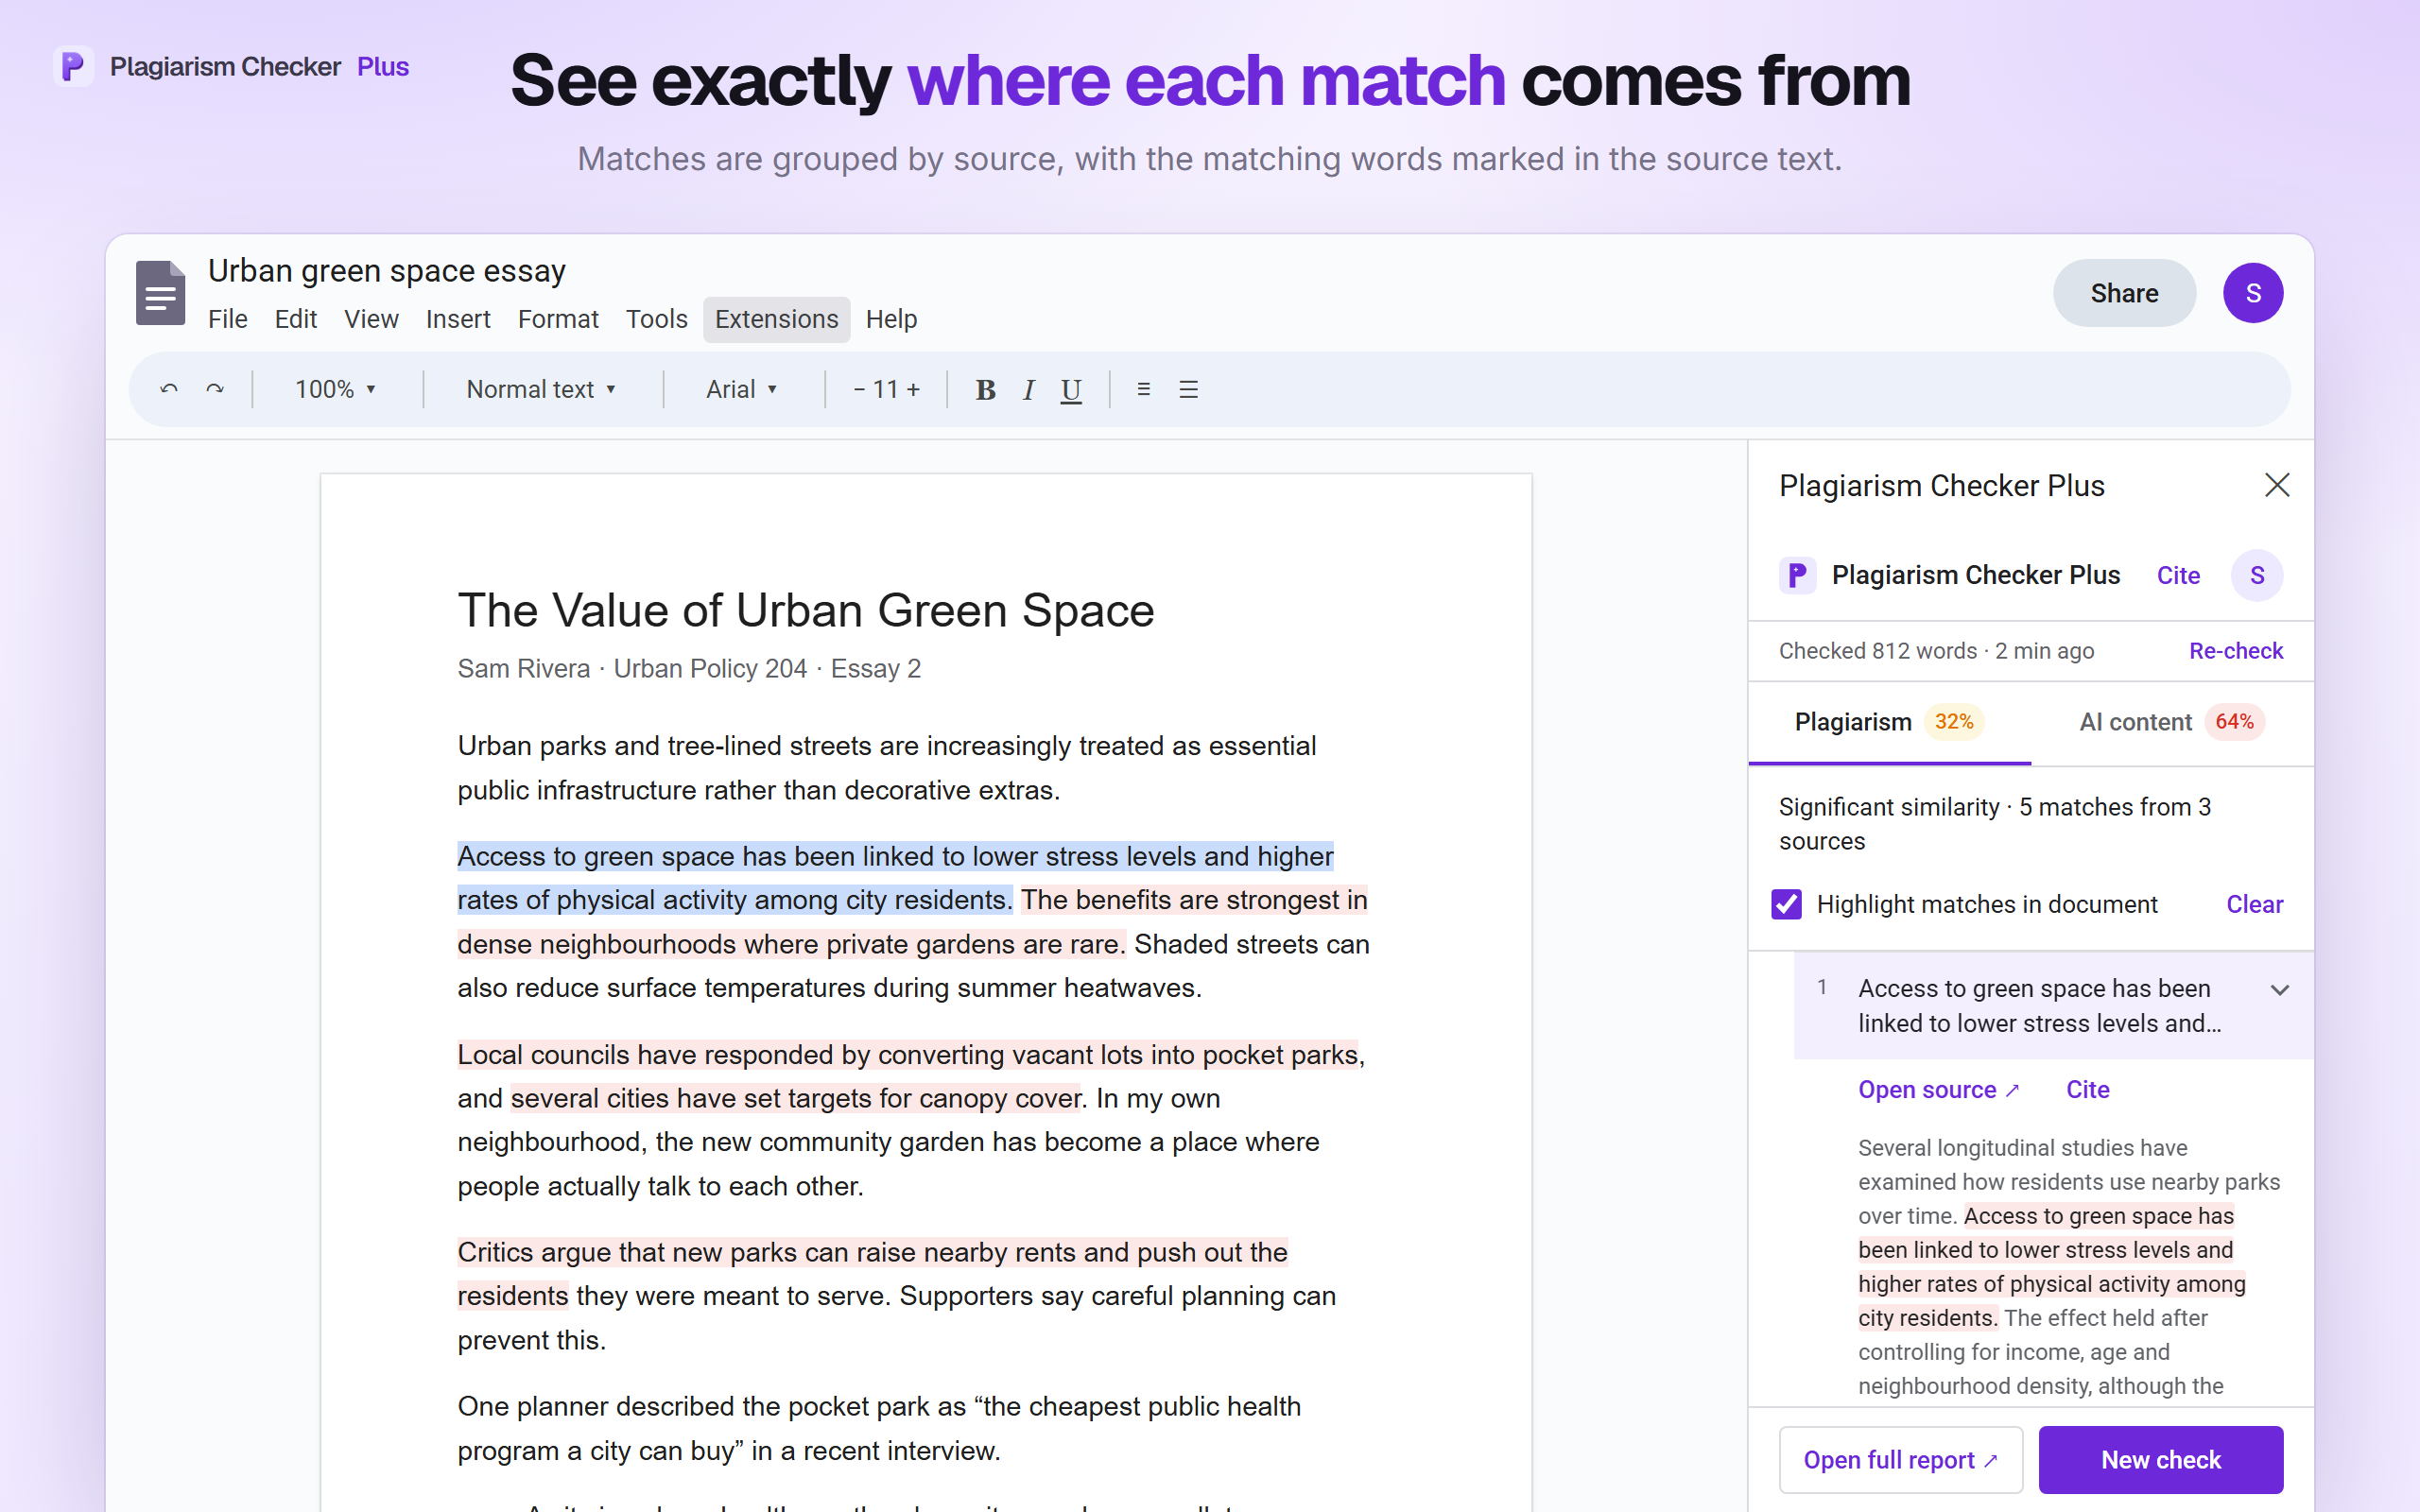
Task: Click the New check button
Action: point(2160,1460)
